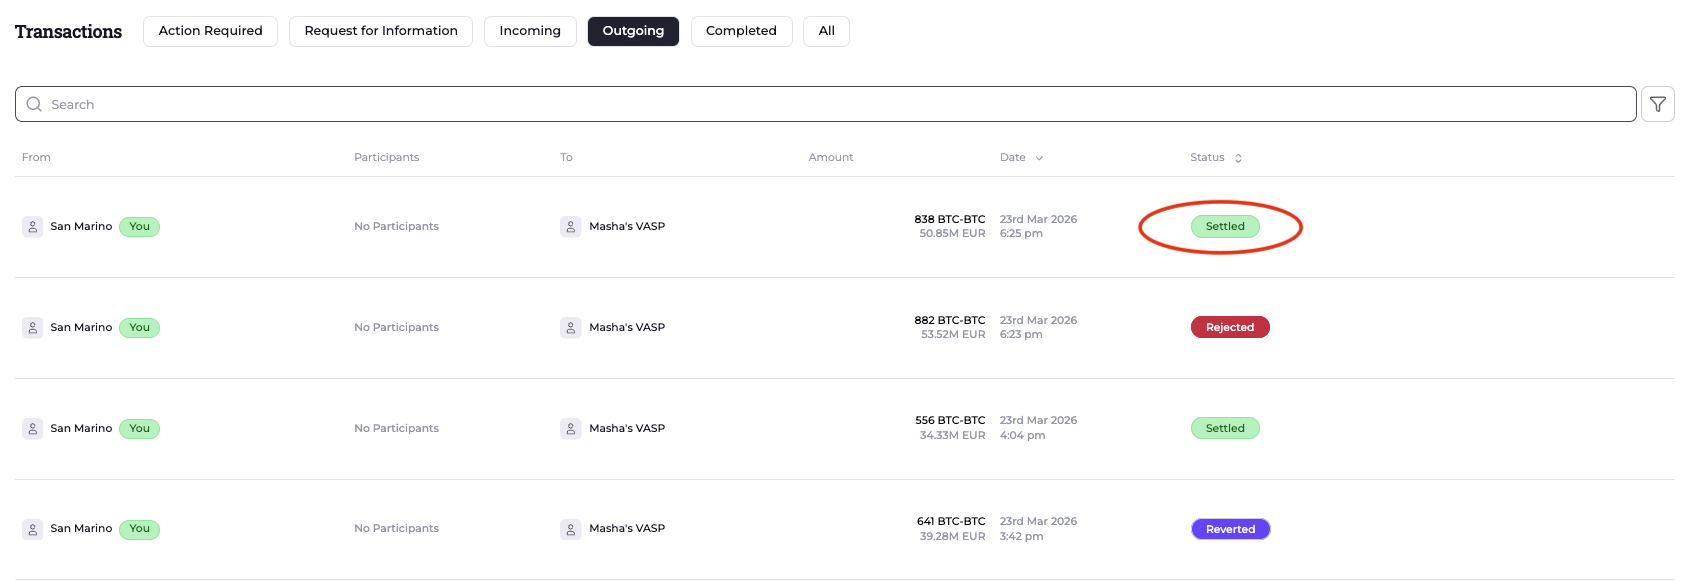Viewport: 1687px width, 582px height.
Task: Click the search magnifier icon
Action: click(x=34, y=104)
